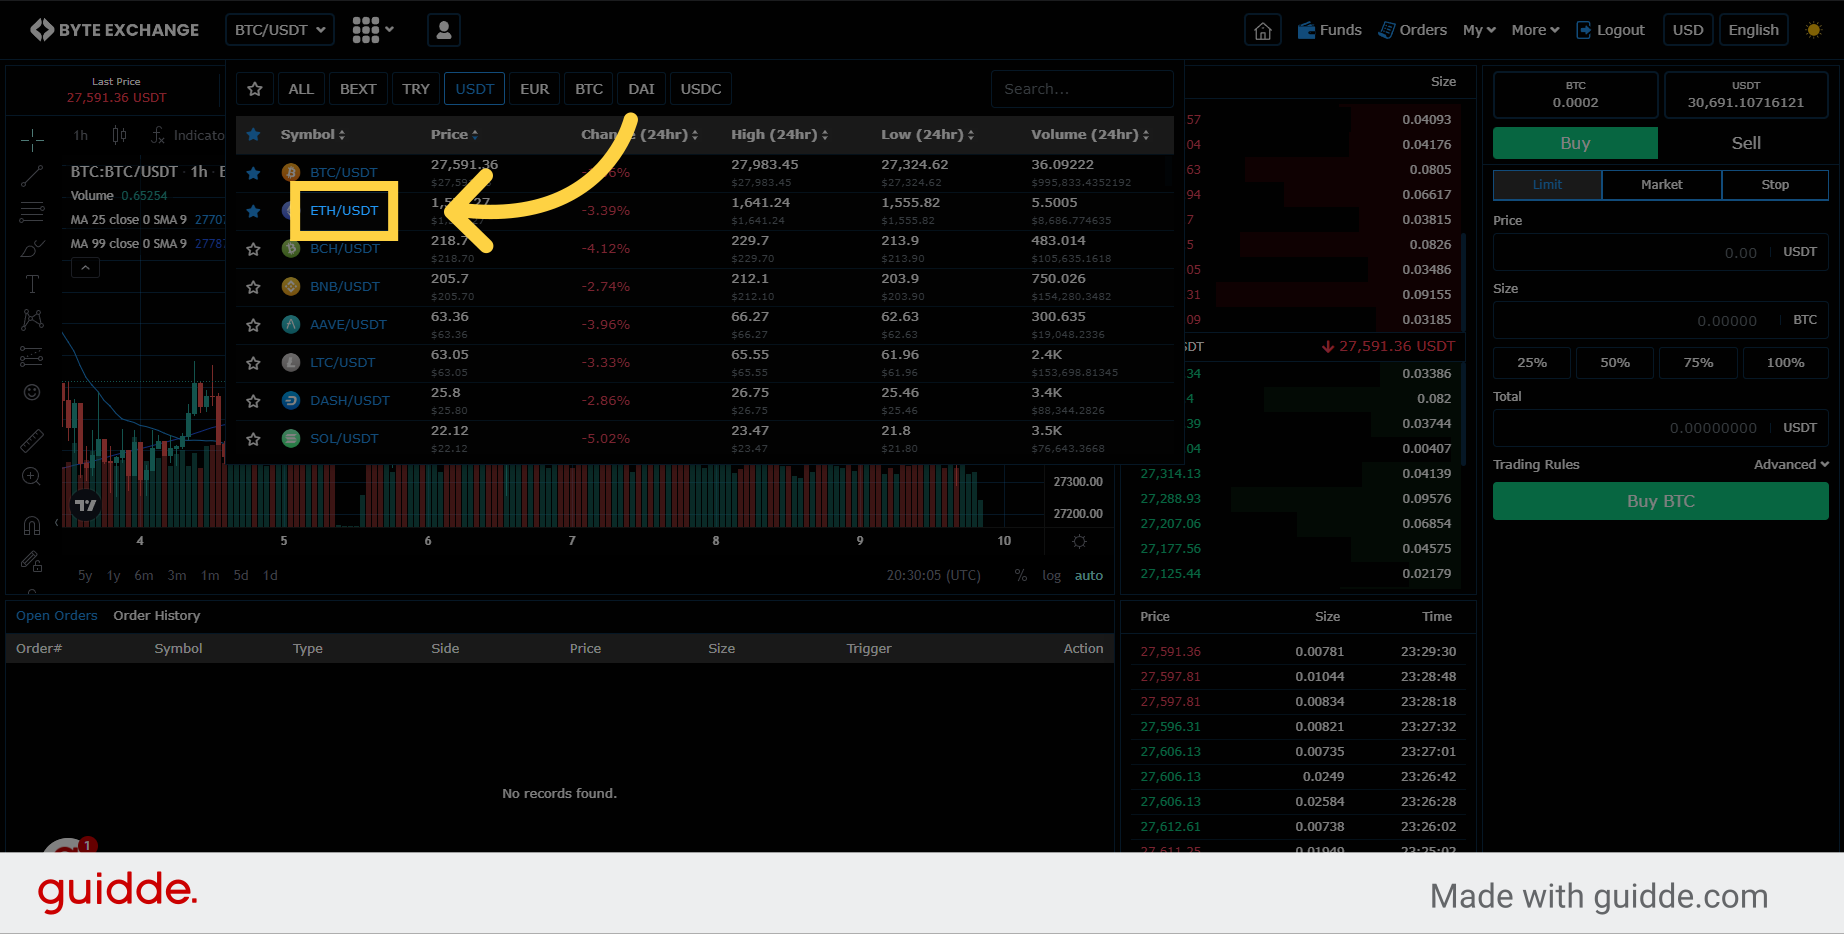Open chart settings gear icon

pyautogui.click(x=1079, y=541)
